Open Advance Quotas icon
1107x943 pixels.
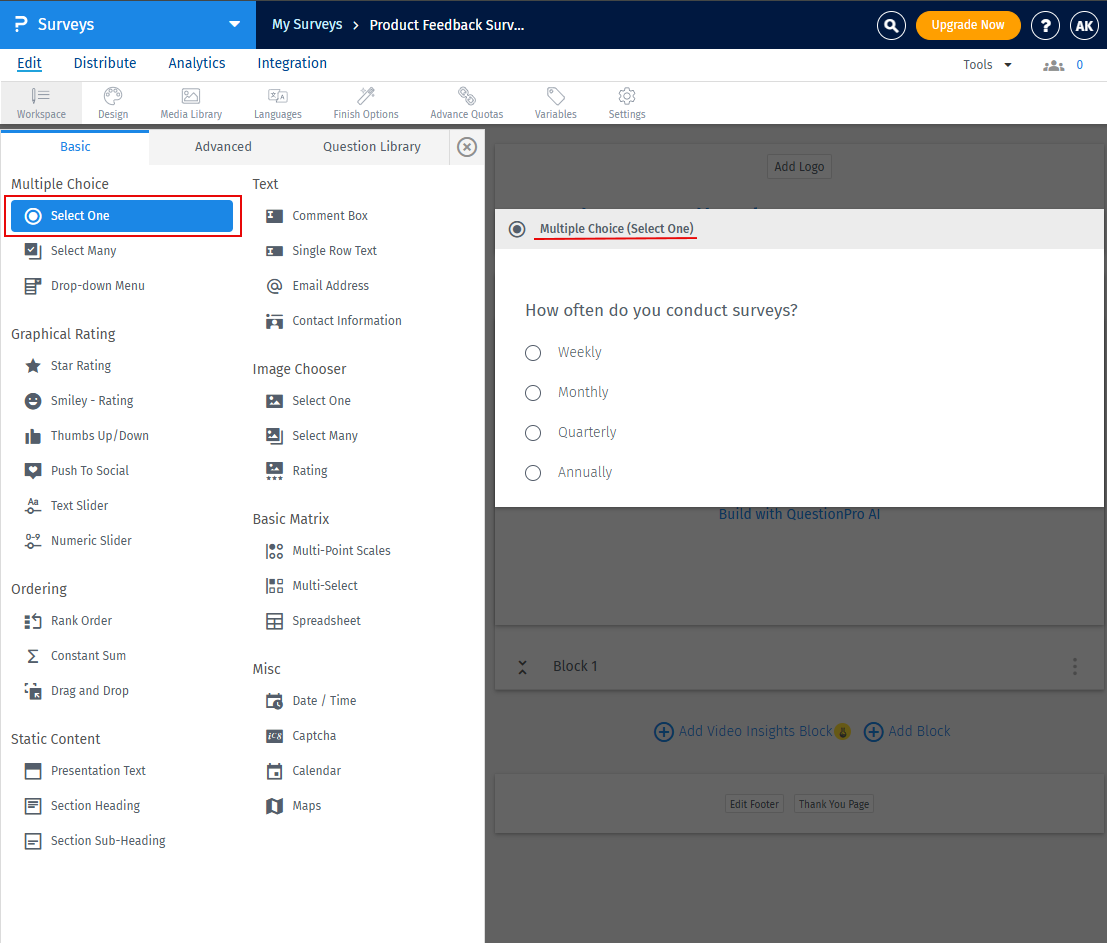pyautogui.click(x=466, y=97)
